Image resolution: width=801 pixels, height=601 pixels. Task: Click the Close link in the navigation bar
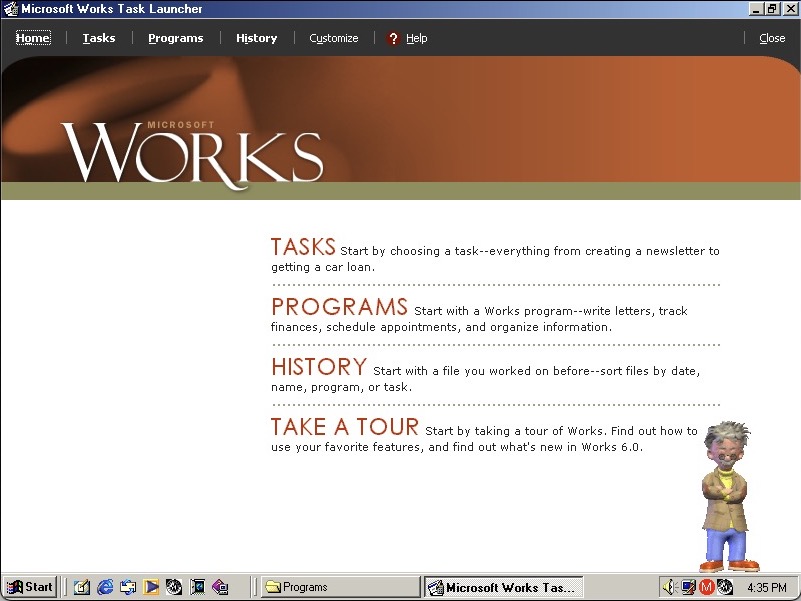coord(772,38)
